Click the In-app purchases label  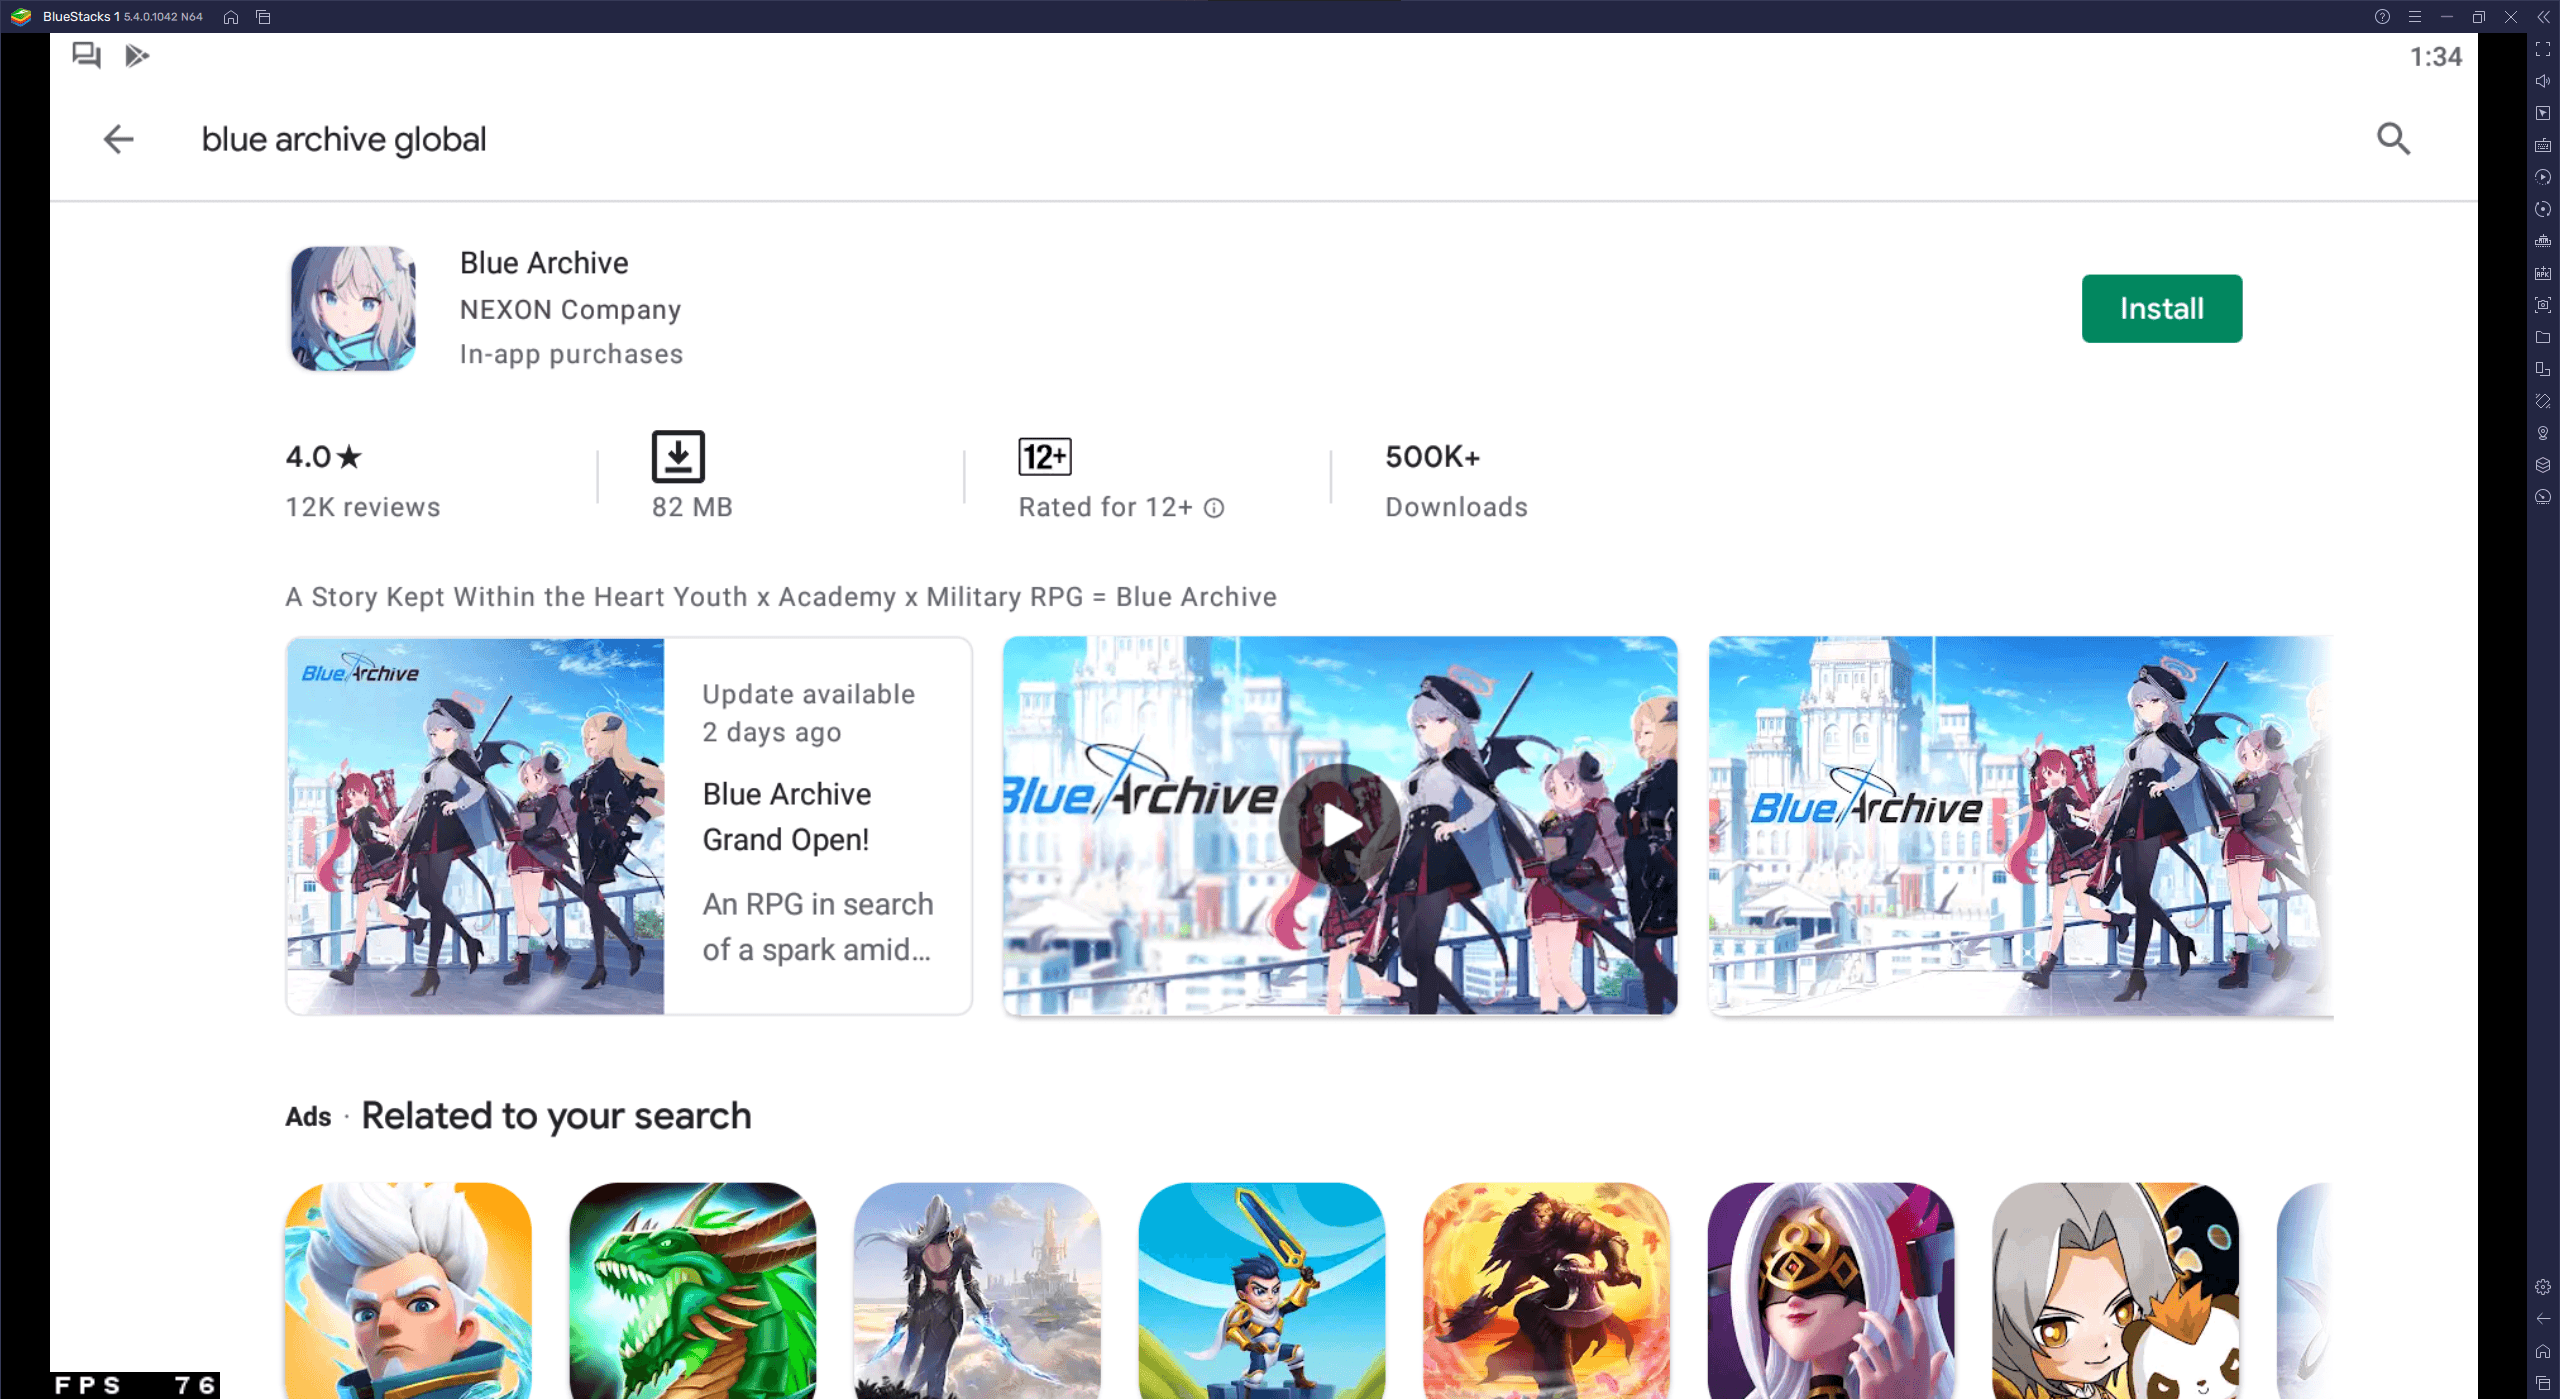571,355
